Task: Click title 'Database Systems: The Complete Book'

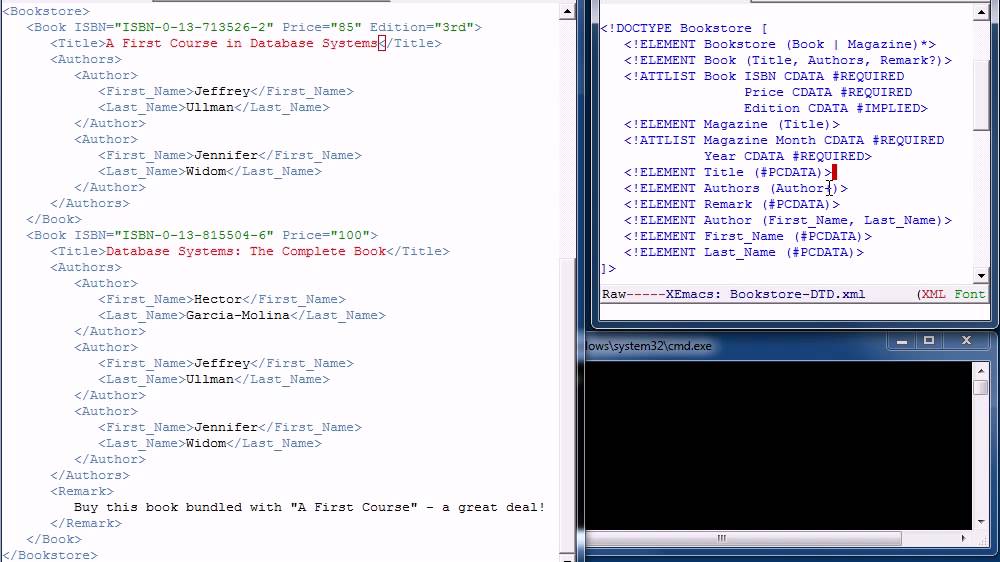Action: point(246,251)
